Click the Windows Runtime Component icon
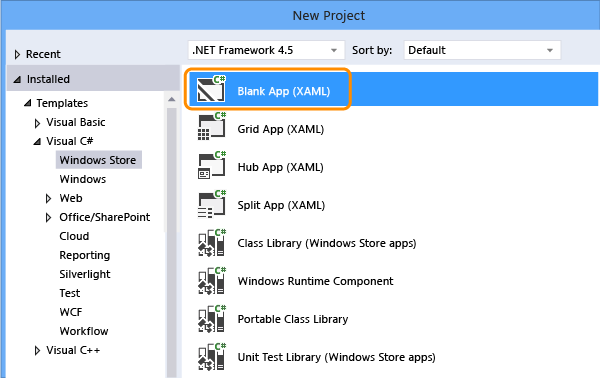600x378 pixels. tap(212, 280)
